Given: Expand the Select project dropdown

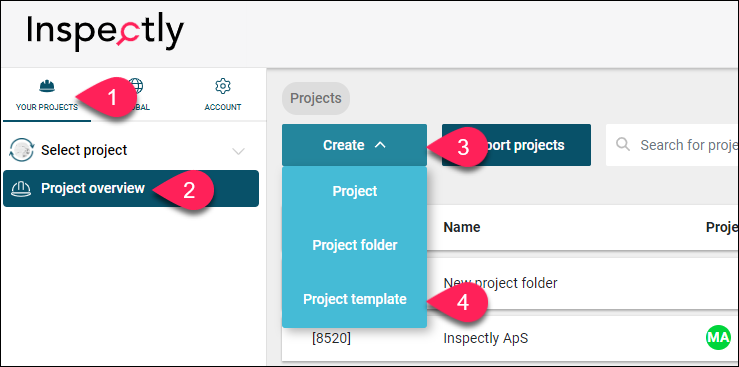Looking at the screenshot, I should [131, 150].
